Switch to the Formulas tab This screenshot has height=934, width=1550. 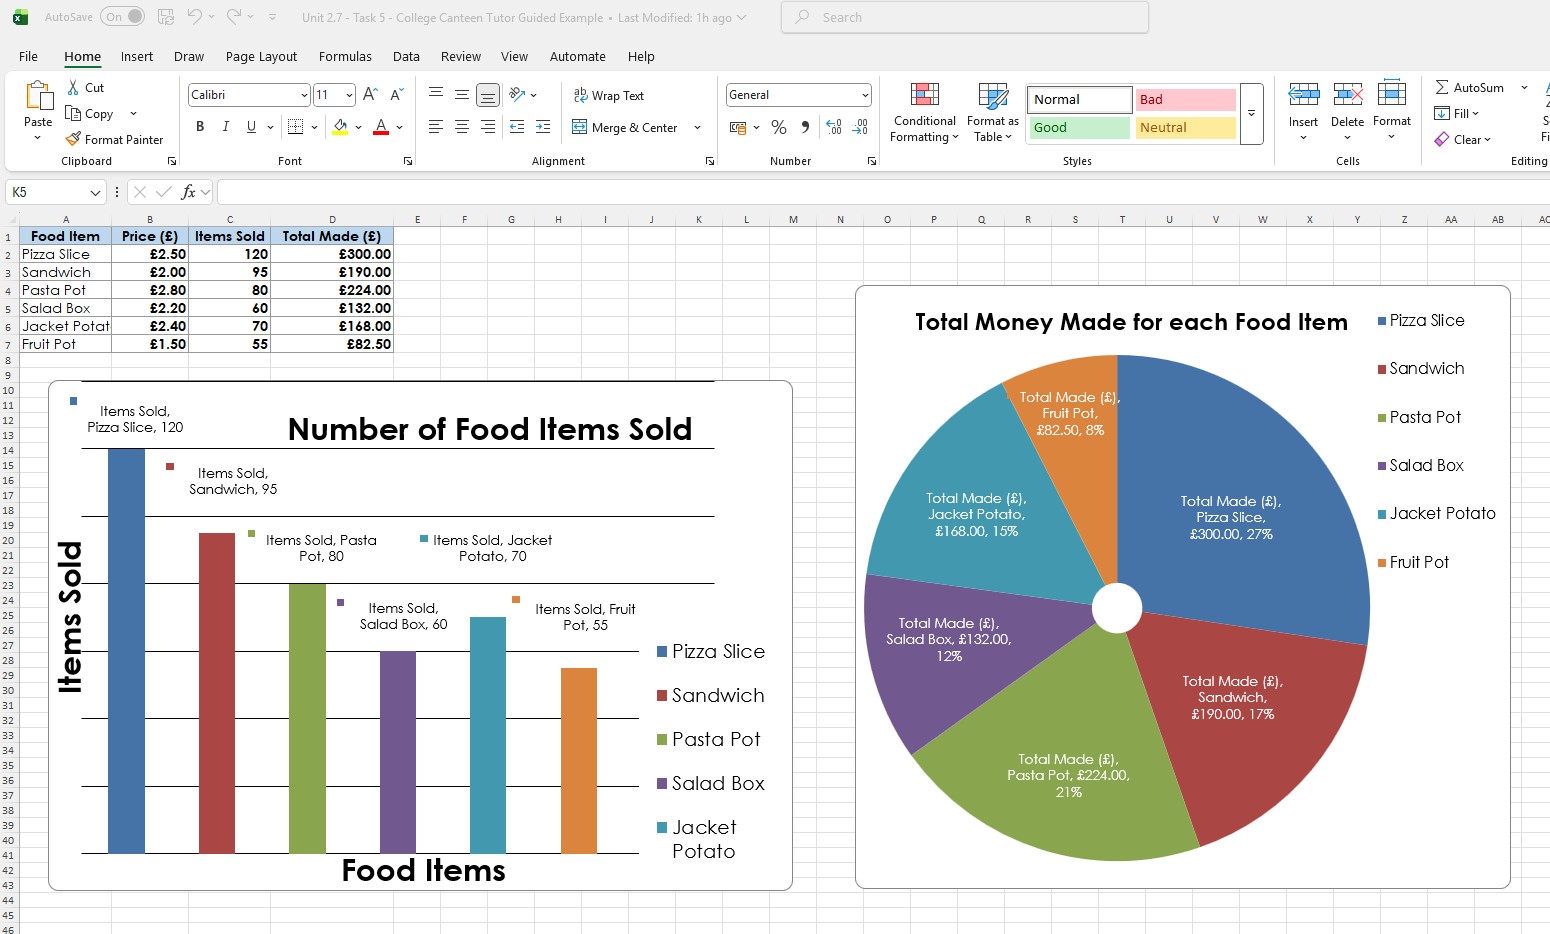pos(345,57)
